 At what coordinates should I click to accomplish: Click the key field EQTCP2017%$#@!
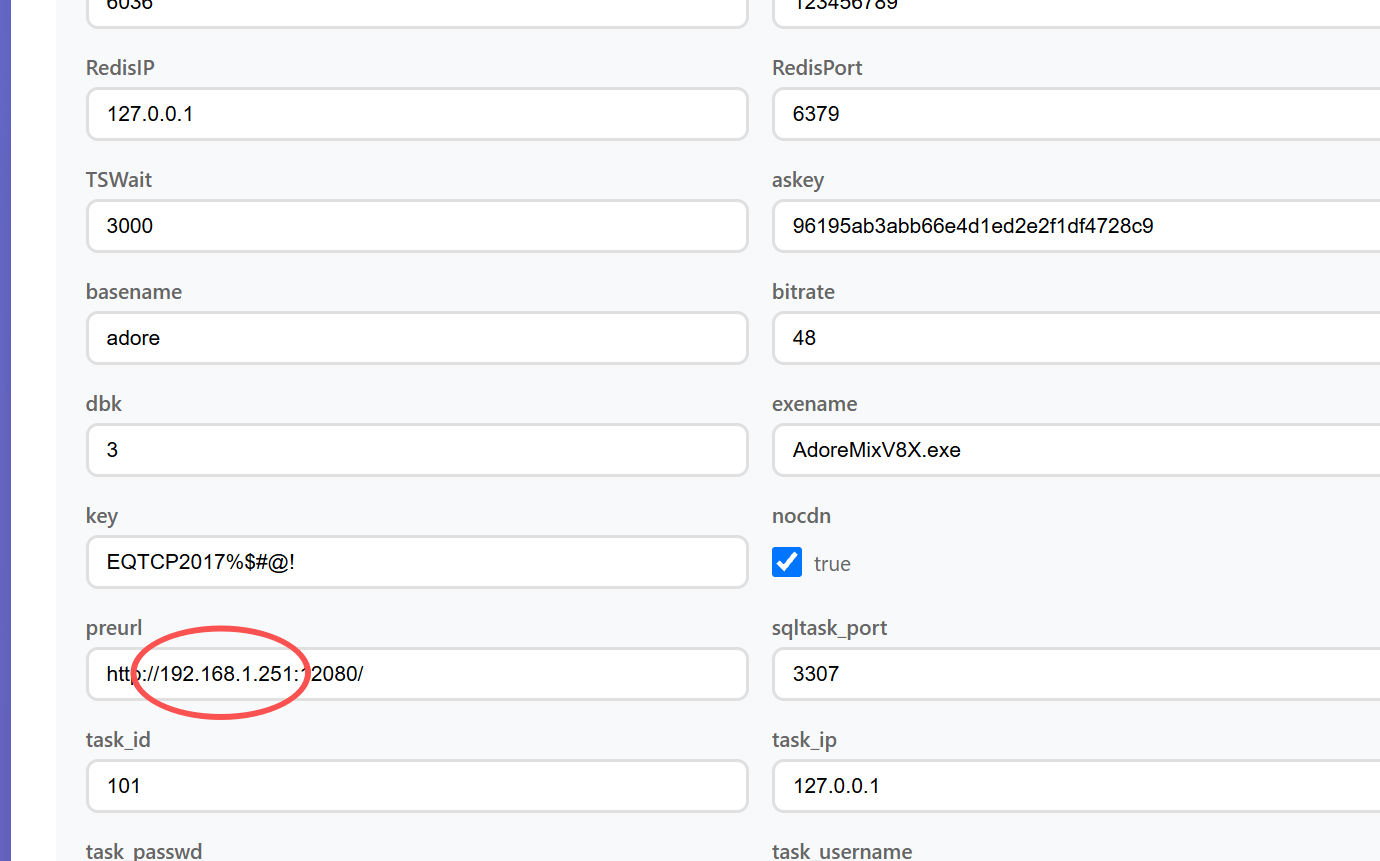pyautogui.click(x=417, y=562)
